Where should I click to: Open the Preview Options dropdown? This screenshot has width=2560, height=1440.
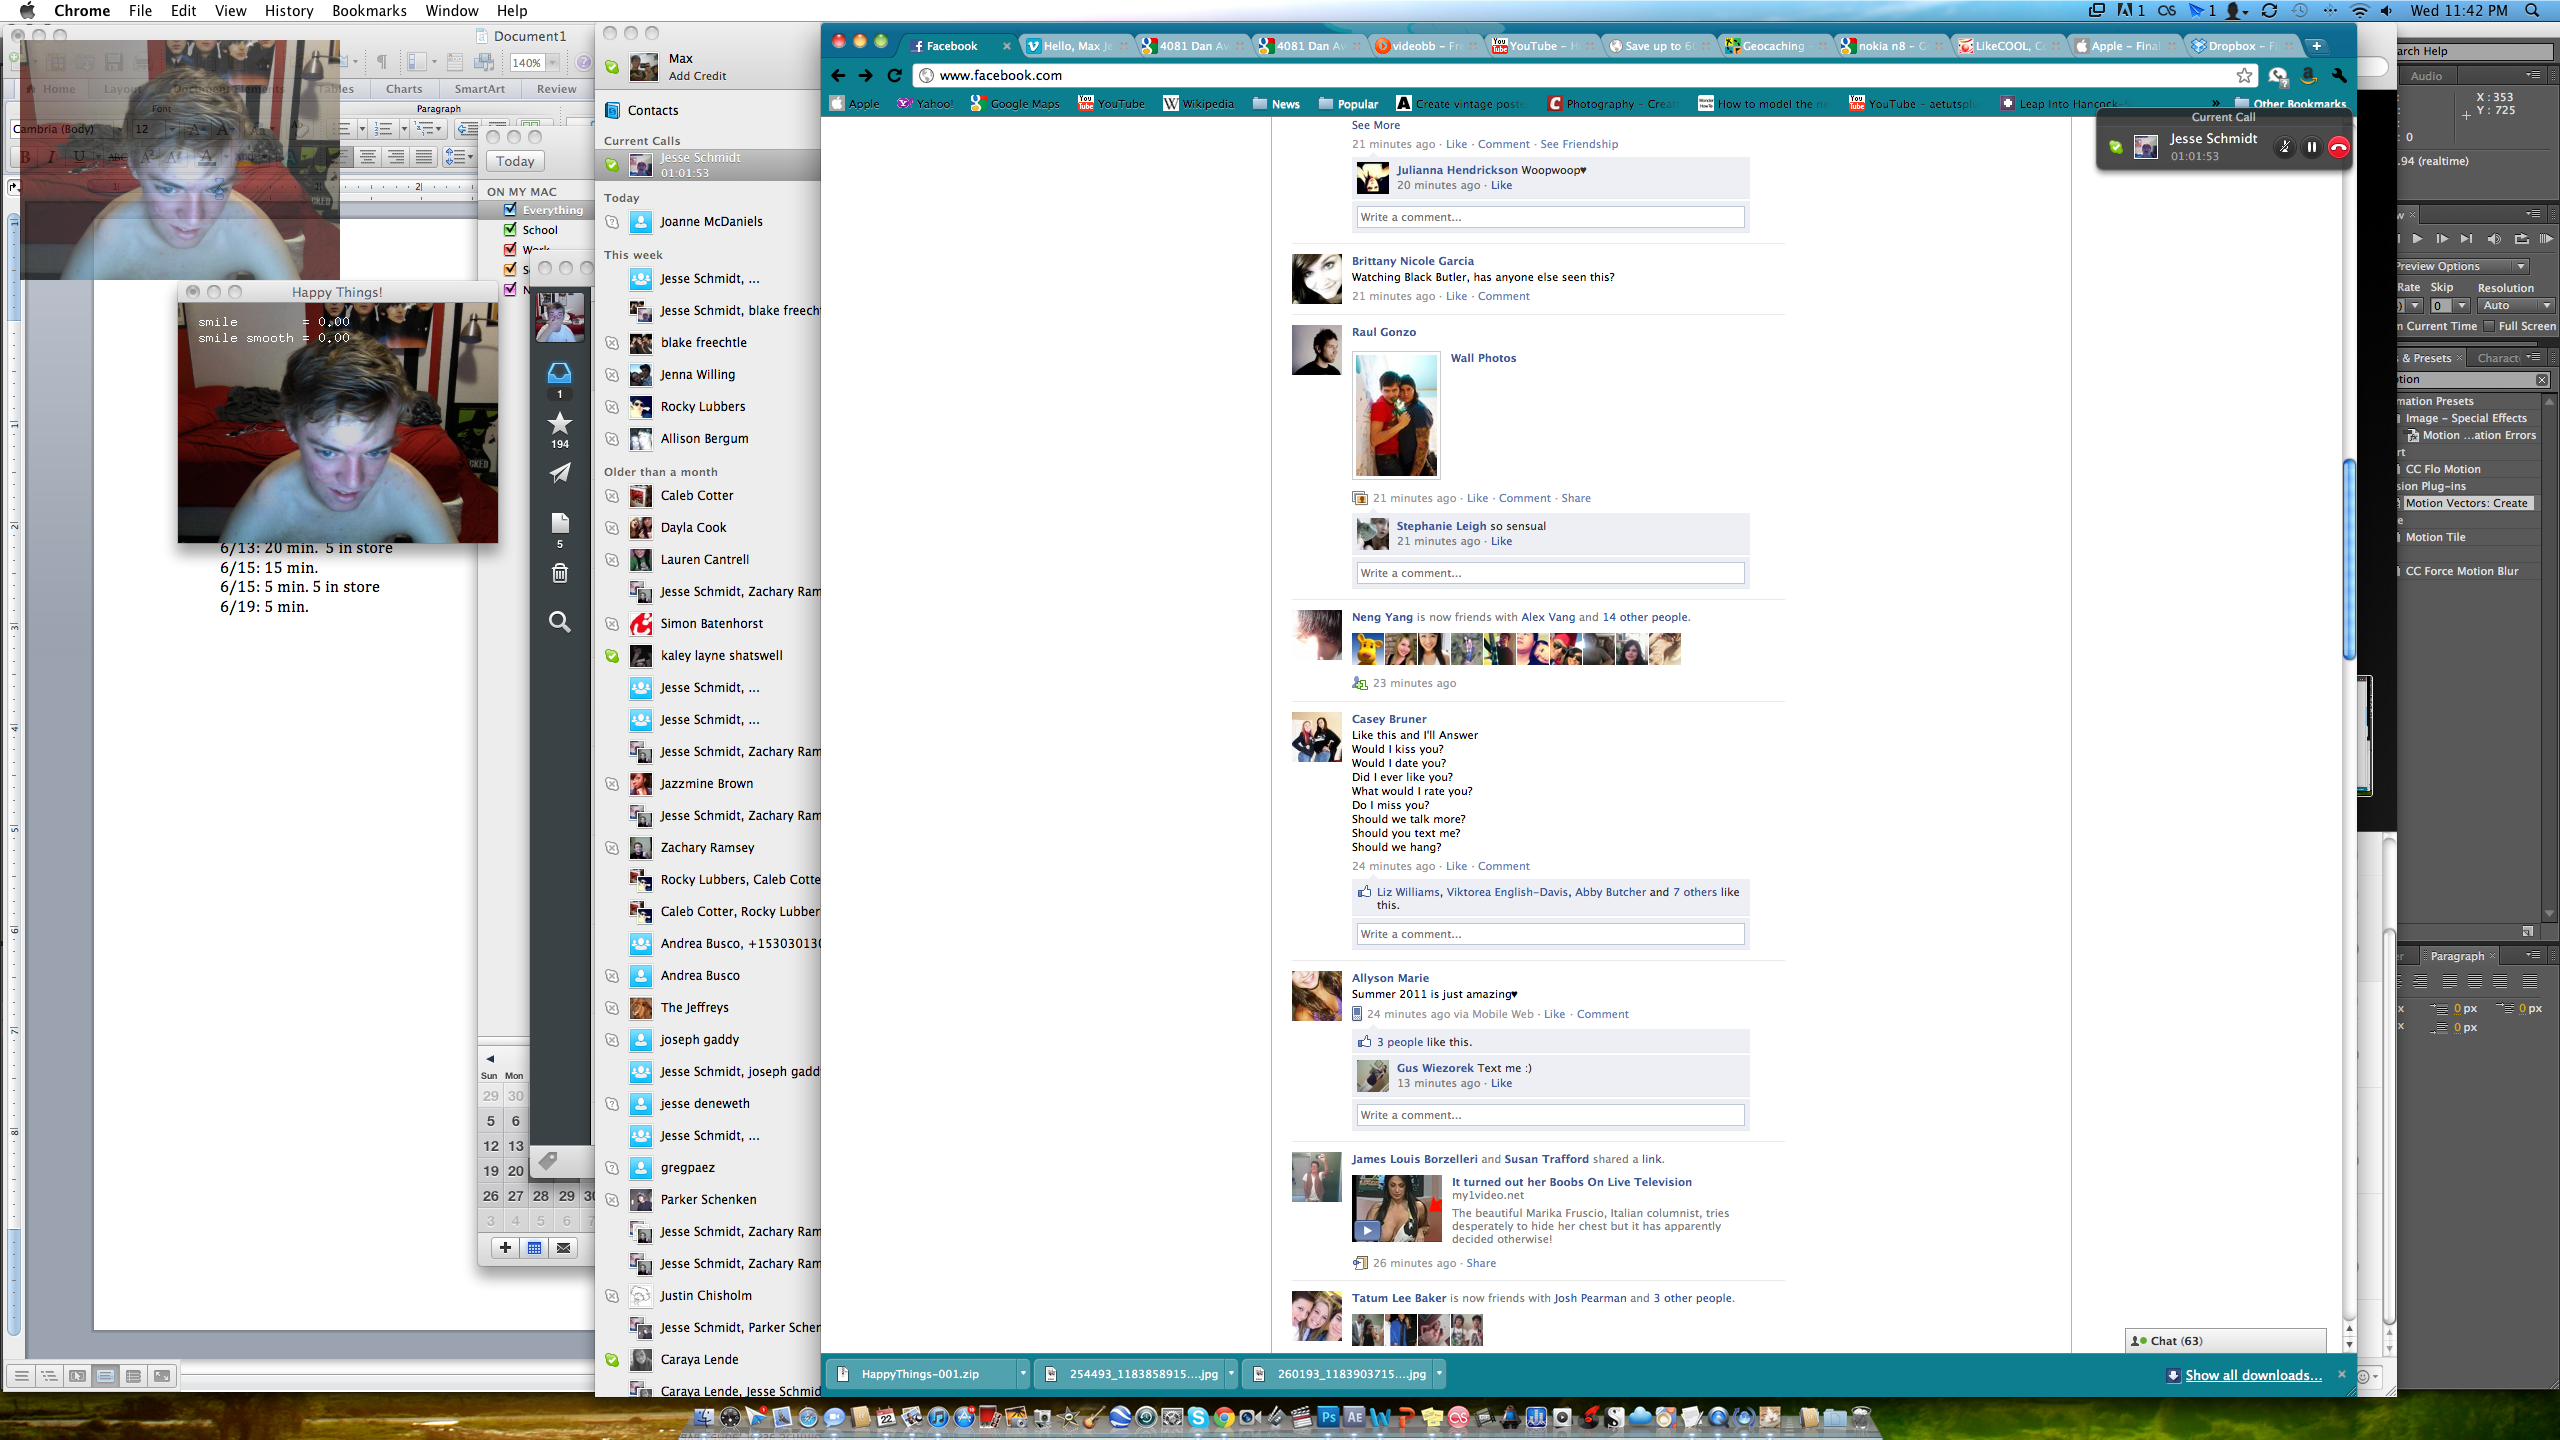click(x=2465, y=266)
